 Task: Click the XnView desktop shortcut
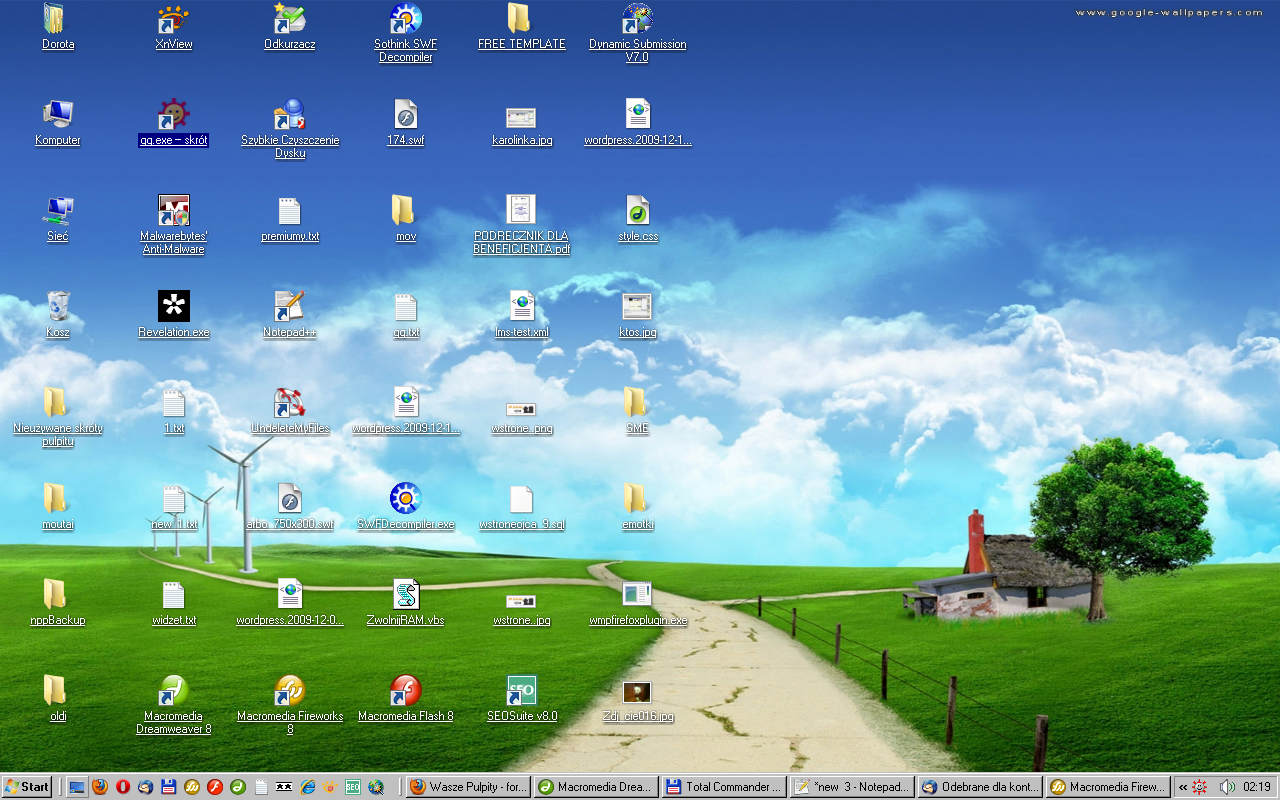pos(174,20)
